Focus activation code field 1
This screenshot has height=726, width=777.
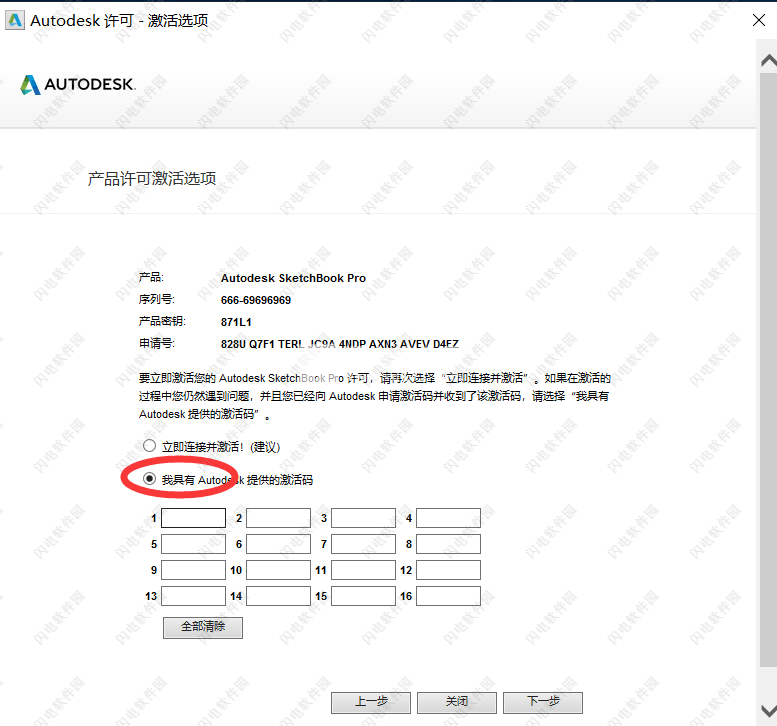[193, 518]
